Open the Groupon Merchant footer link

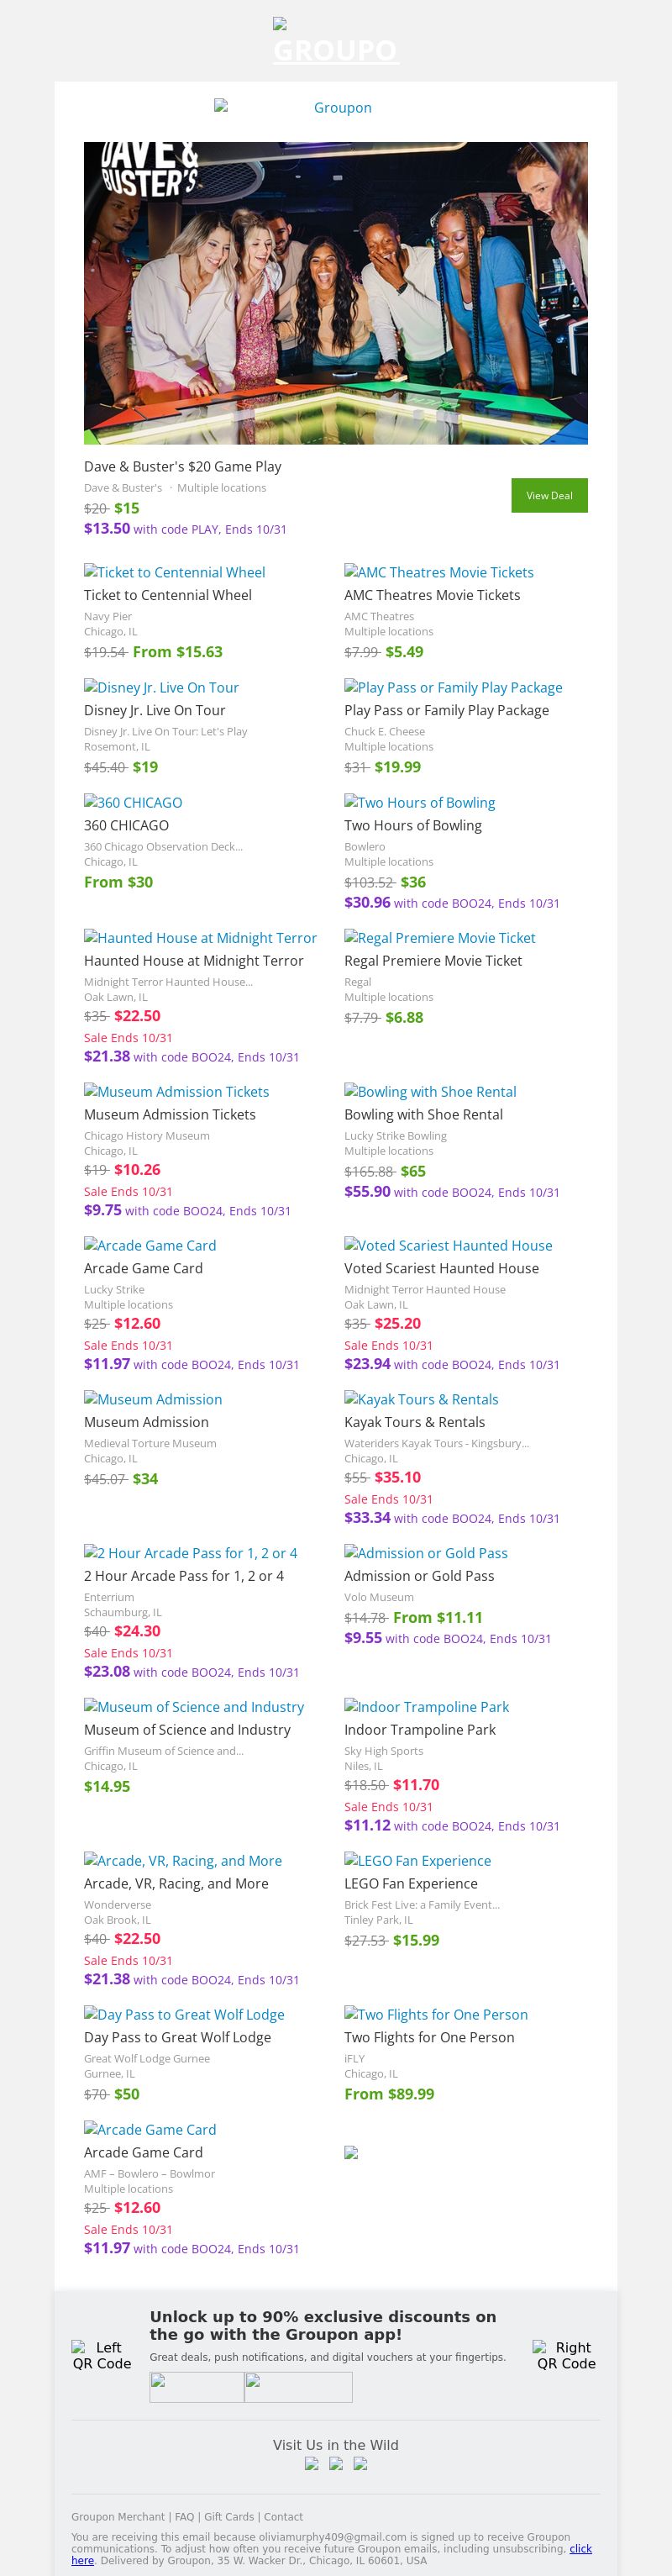point(118,2516)
